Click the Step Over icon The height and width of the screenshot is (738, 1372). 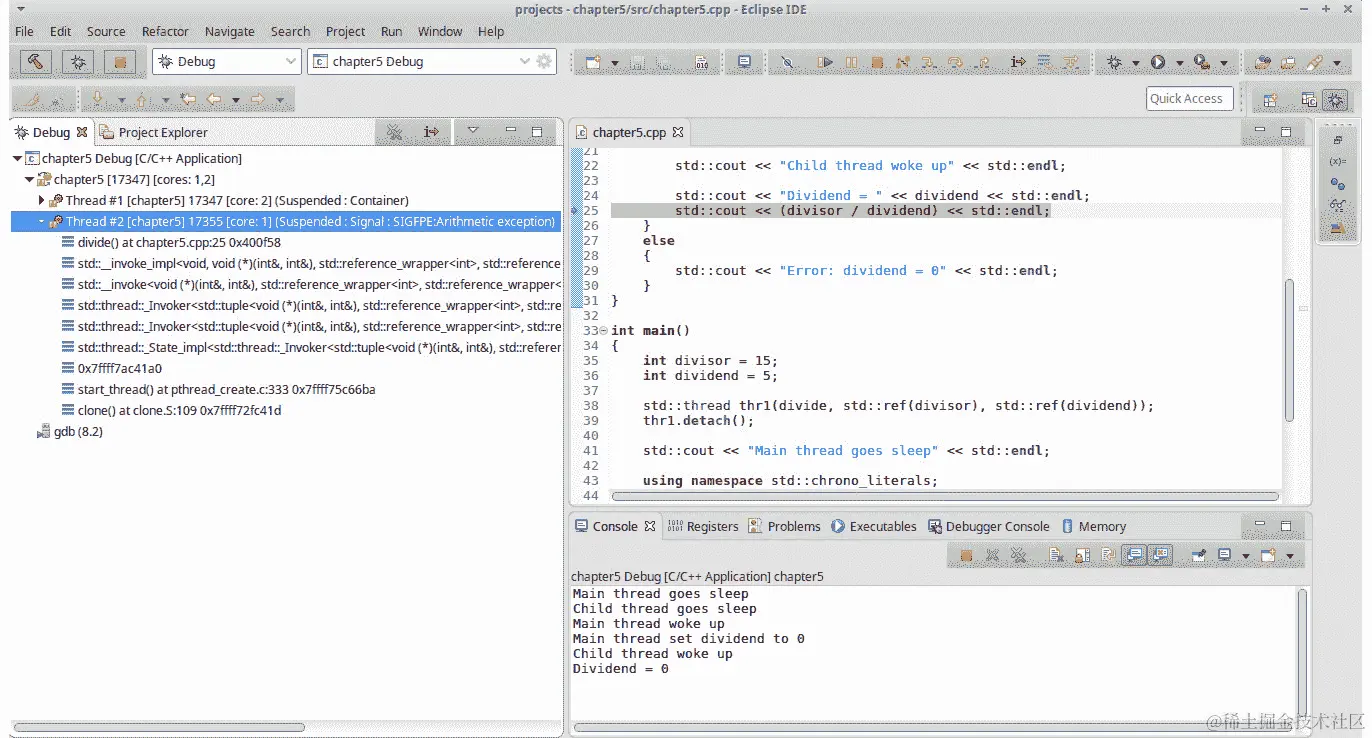tap(955, 62)
